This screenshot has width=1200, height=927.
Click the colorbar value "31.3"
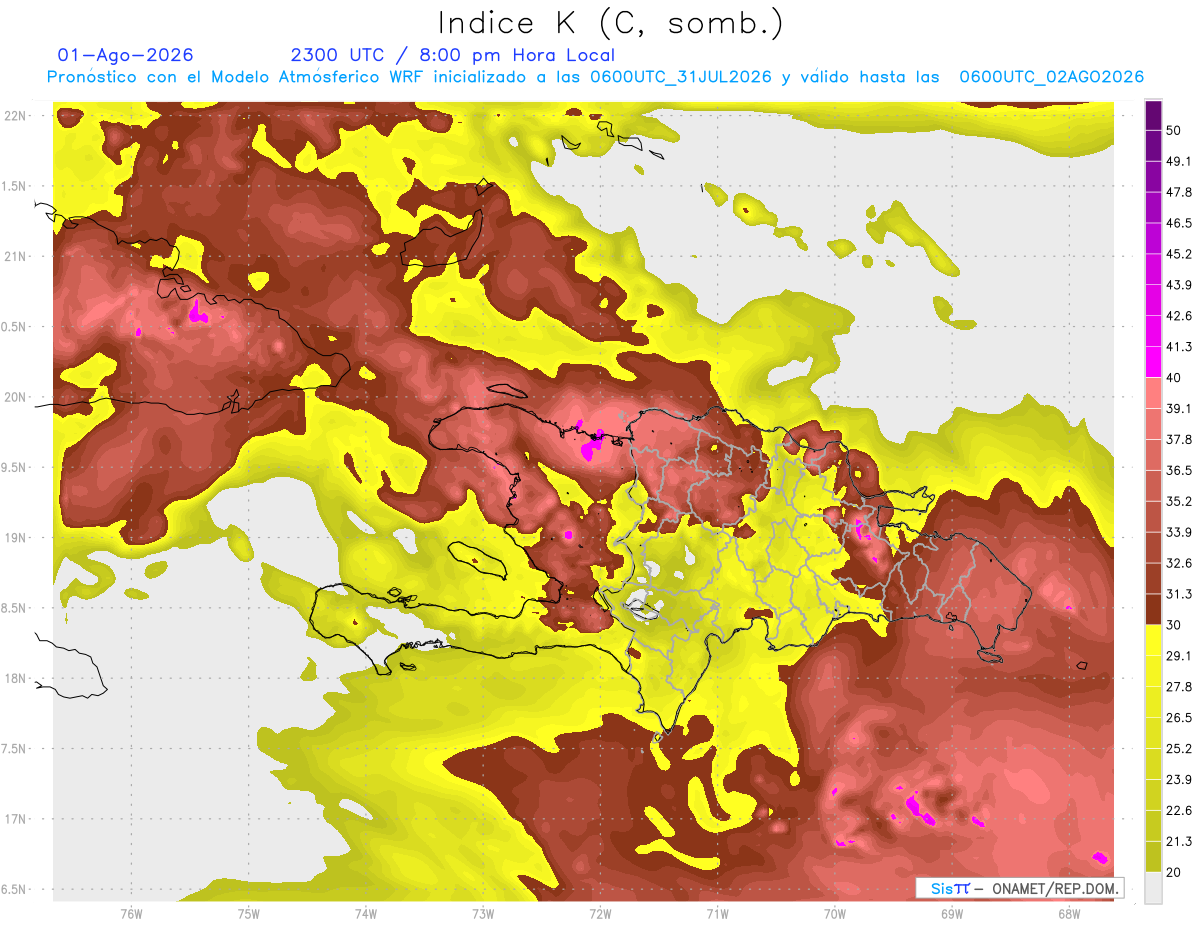point(1178,594)
